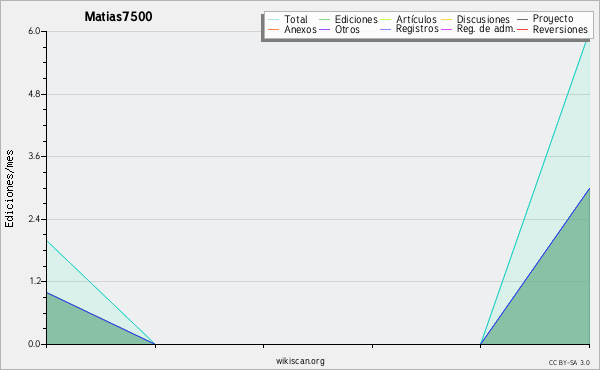Click the Ediciones/mes axis label
600x370 pixels.
coord(9,189)
